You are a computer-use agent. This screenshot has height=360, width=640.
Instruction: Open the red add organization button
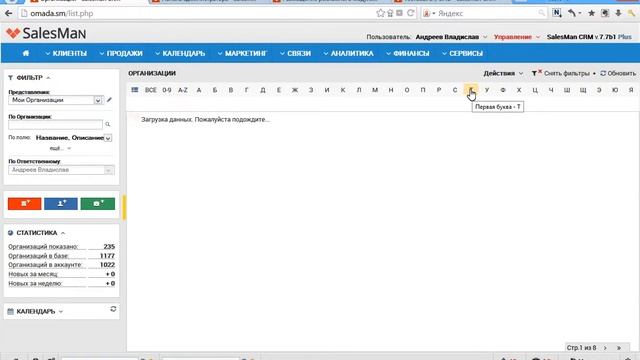[x=24, y=203]
